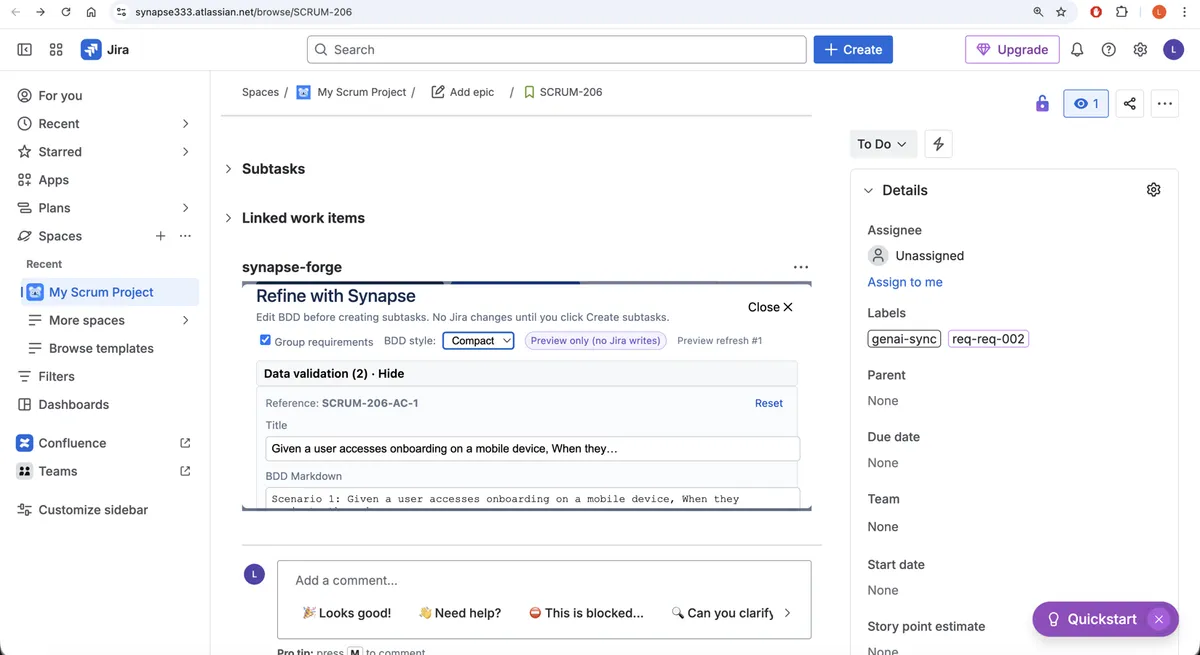The height and width of the screenshot is (655, 1200).
Task: Bookmark this page with star icon
Action: (x=1061, y=12)
